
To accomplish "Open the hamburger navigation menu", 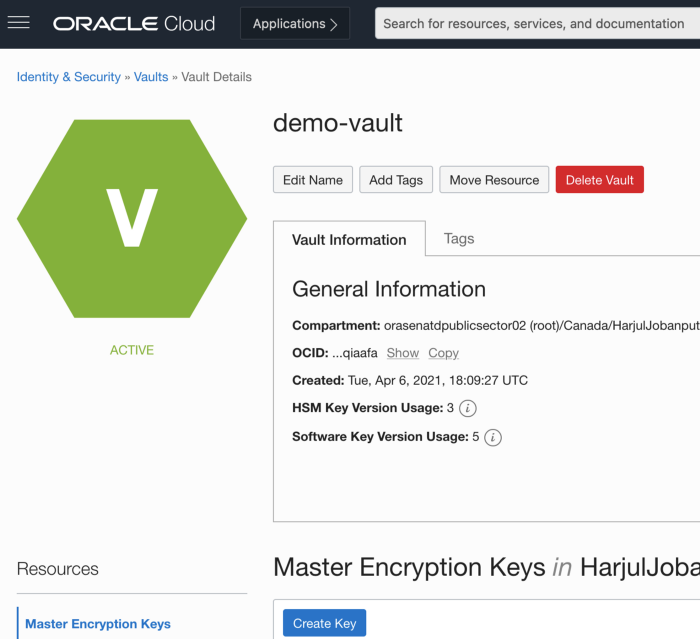I will coord(18,23).
